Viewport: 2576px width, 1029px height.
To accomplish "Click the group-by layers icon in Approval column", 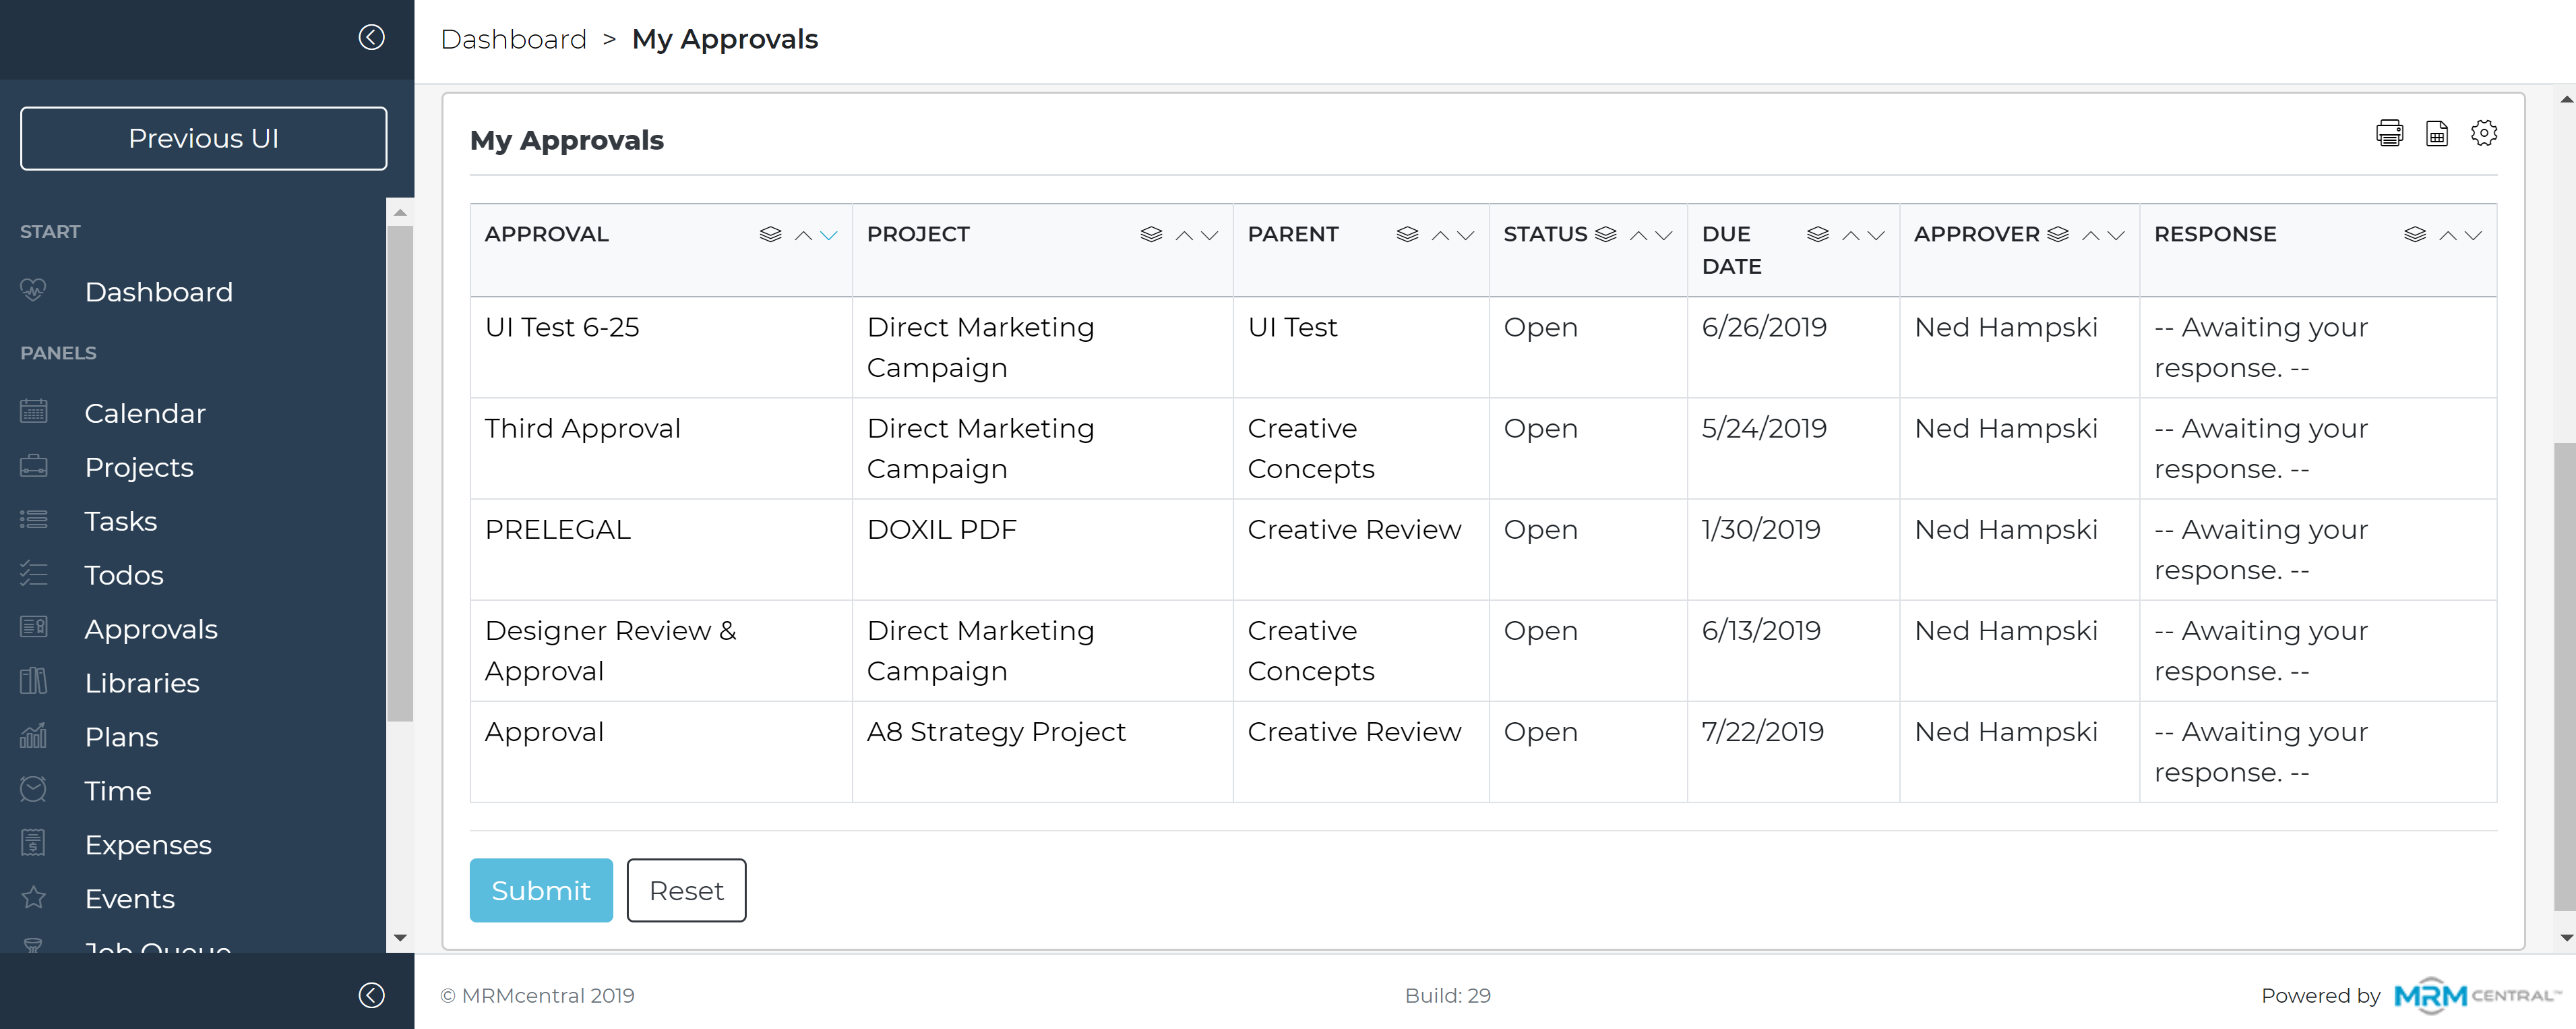I will click(770, 234).
